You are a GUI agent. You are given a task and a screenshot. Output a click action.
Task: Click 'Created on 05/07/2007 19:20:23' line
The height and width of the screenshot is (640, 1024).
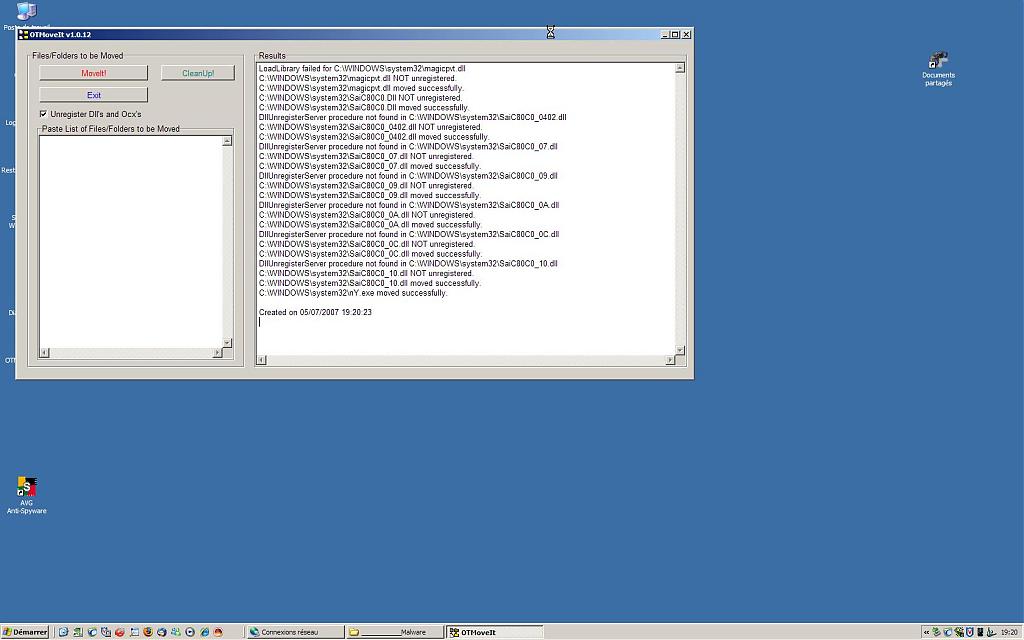click(315, 312)
